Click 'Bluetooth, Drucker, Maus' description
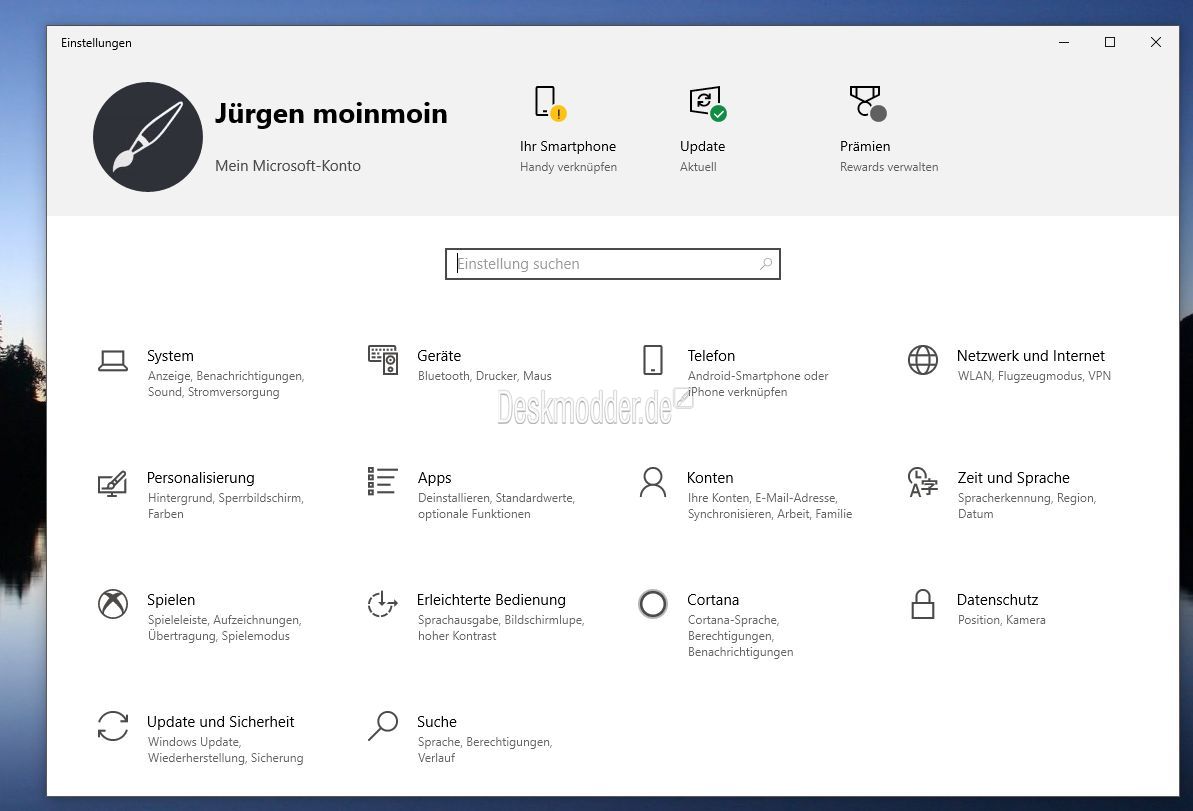The height and width of the screenshot is (811, 1193). (485, 376)
